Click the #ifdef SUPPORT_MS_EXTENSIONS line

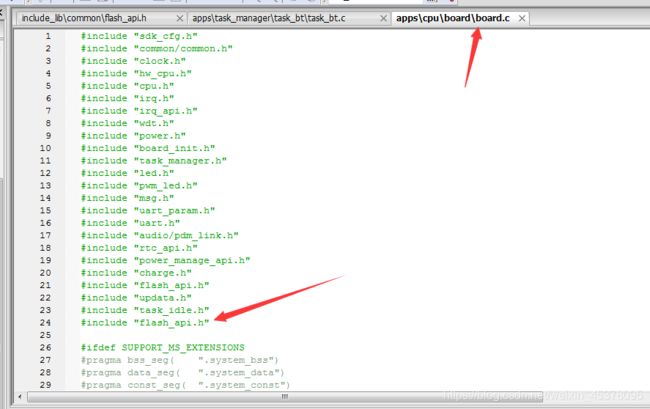click(162, 347)
